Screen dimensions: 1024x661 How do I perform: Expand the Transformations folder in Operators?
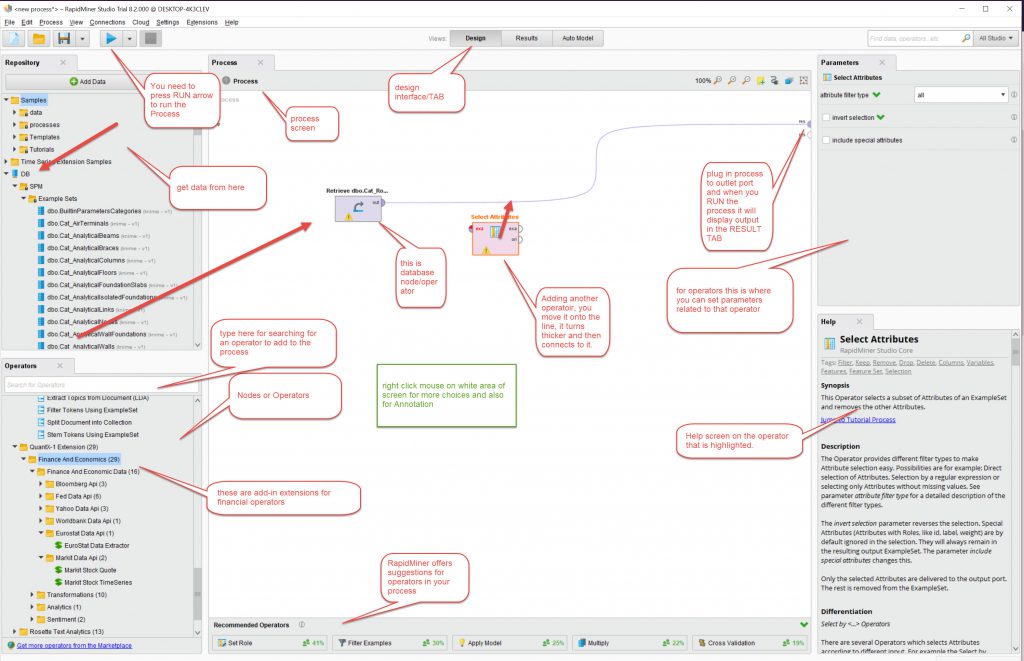pyautogui.click(x=34, y=594)
